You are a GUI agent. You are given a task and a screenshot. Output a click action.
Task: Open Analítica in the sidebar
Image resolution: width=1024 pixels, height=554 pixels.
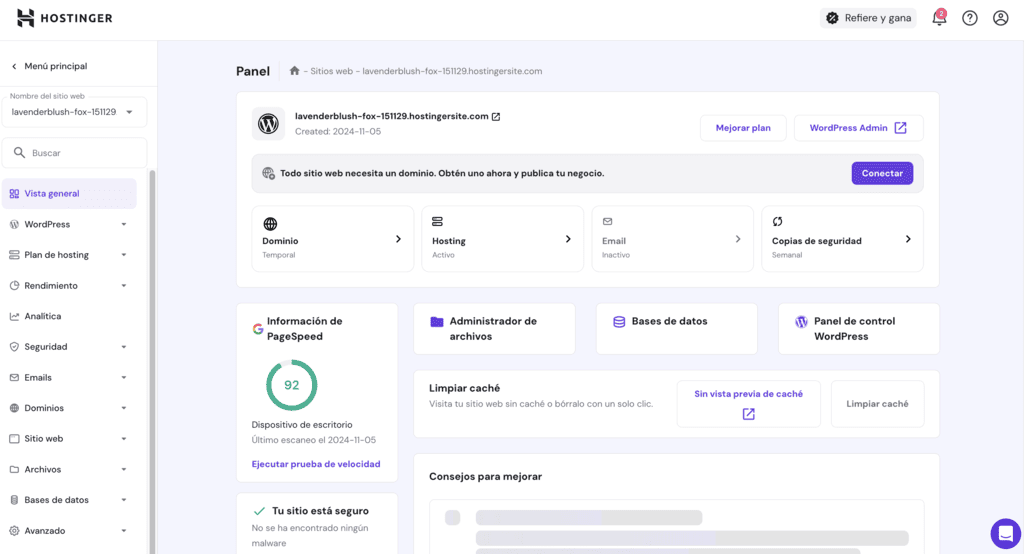69,316
